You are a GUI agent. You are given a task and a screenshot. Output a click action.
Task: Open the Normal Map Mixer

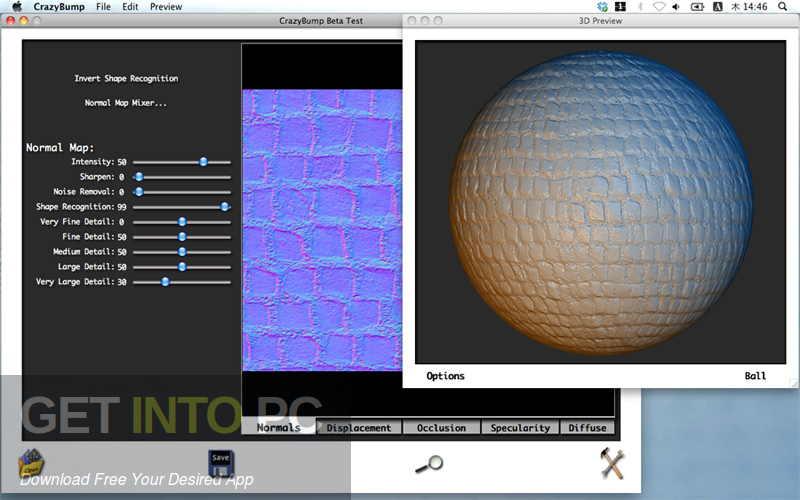(126, 103)
